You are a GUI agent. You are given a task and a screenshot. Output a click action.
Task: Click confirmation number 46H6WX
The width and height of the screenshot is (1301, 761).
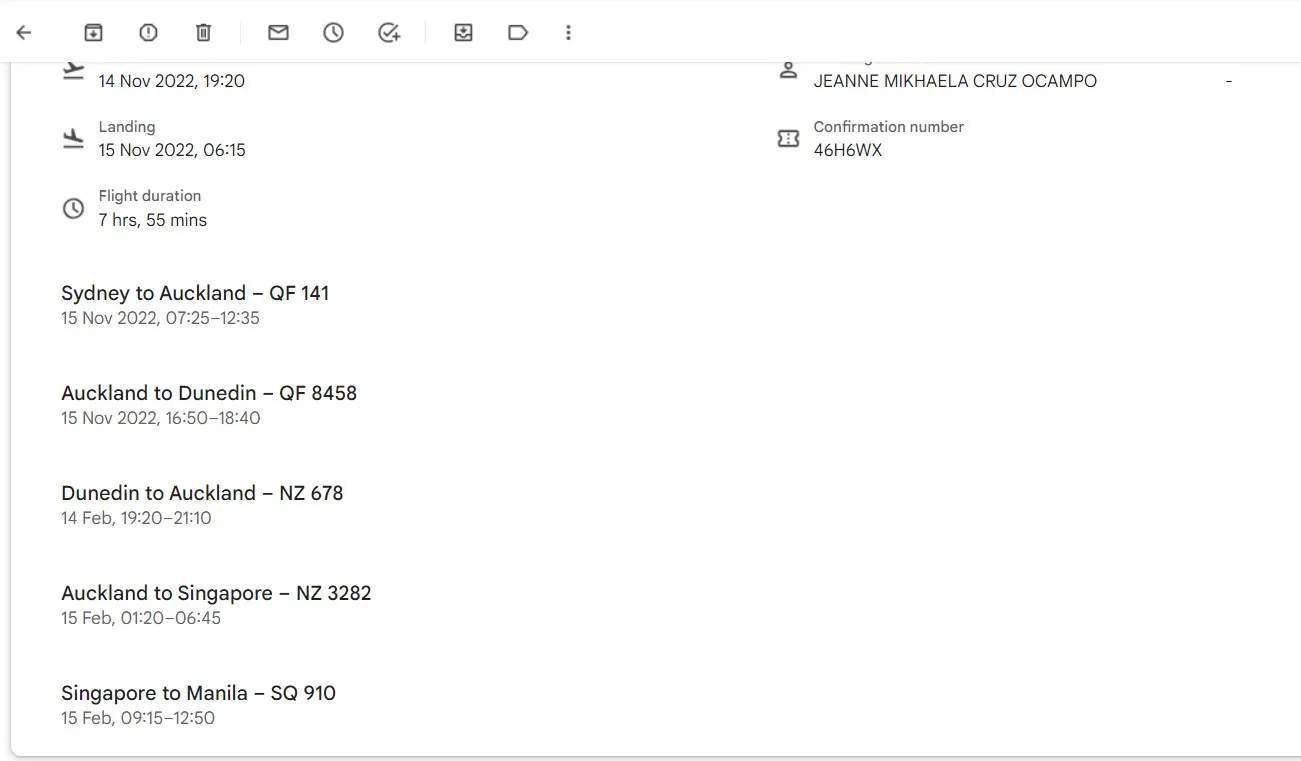[x=848, y=151]
